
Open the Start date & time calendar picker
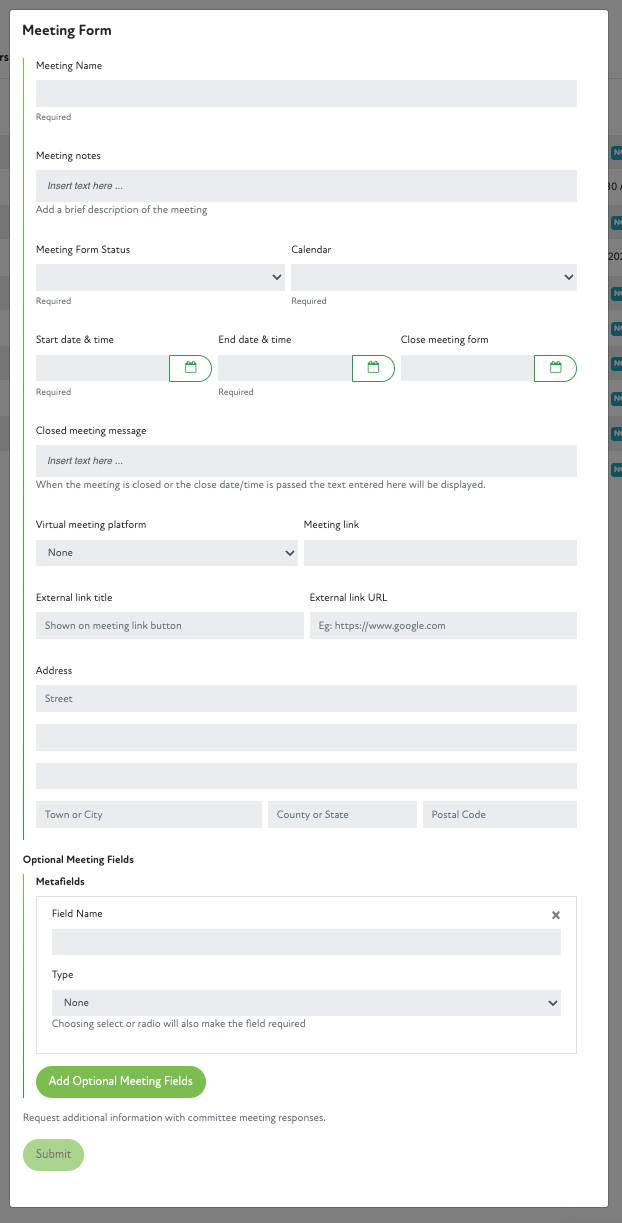(190, 368)
